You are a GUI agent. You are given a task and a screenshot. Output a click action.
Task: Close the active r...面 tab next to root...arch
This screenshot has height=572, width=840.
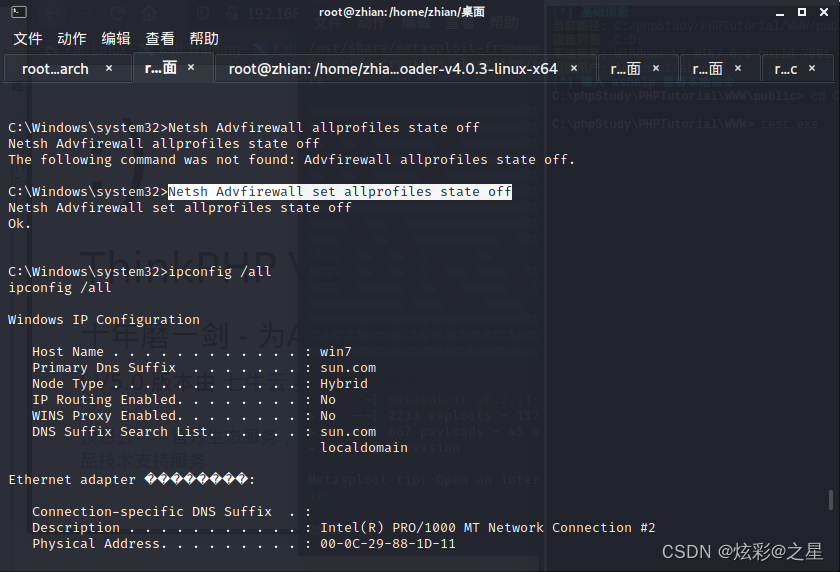(191, 67)
